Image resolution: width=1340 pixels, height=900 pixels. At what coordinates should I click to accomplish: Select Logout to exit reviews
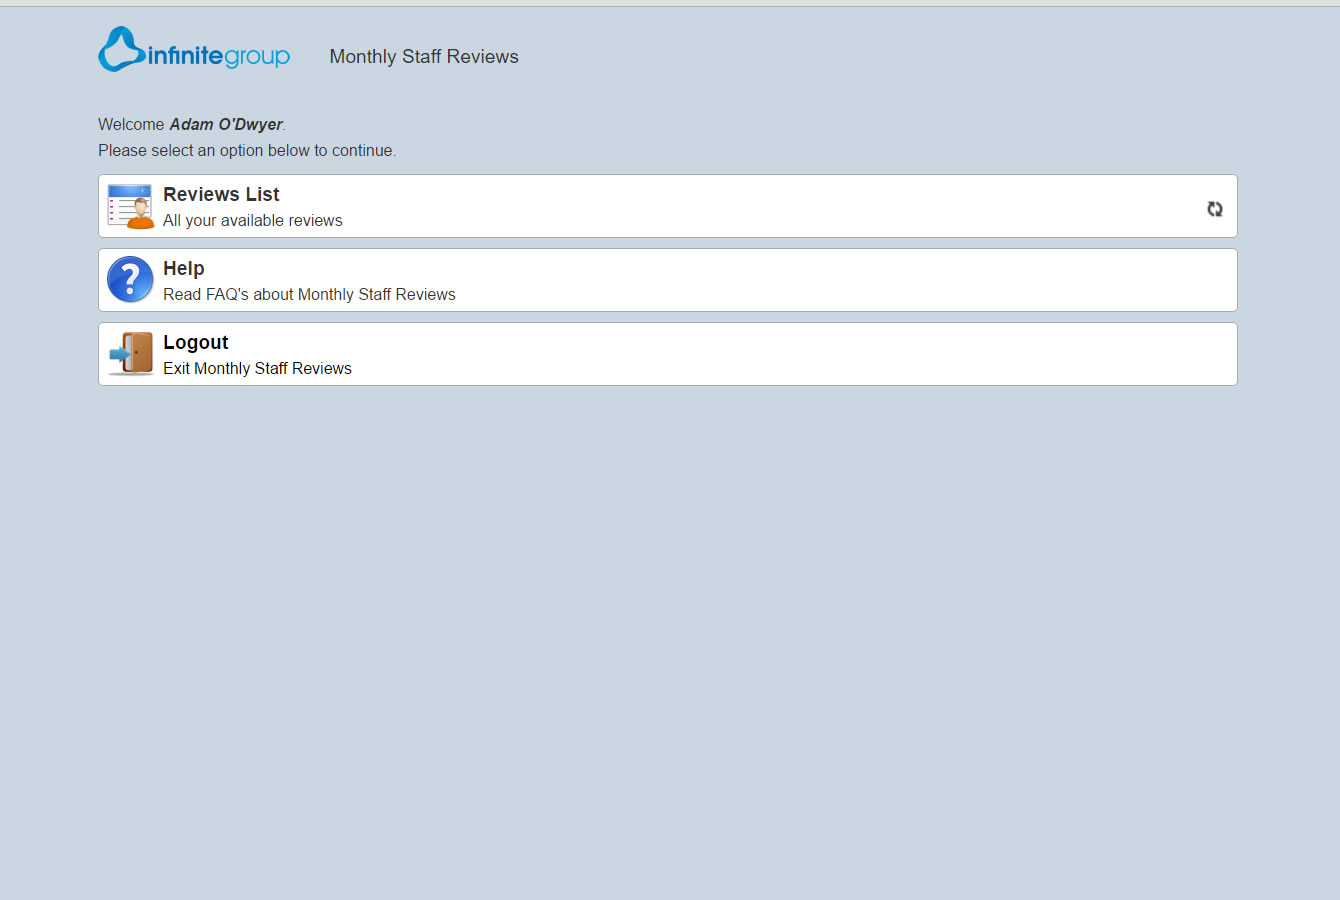coord(668,354)
